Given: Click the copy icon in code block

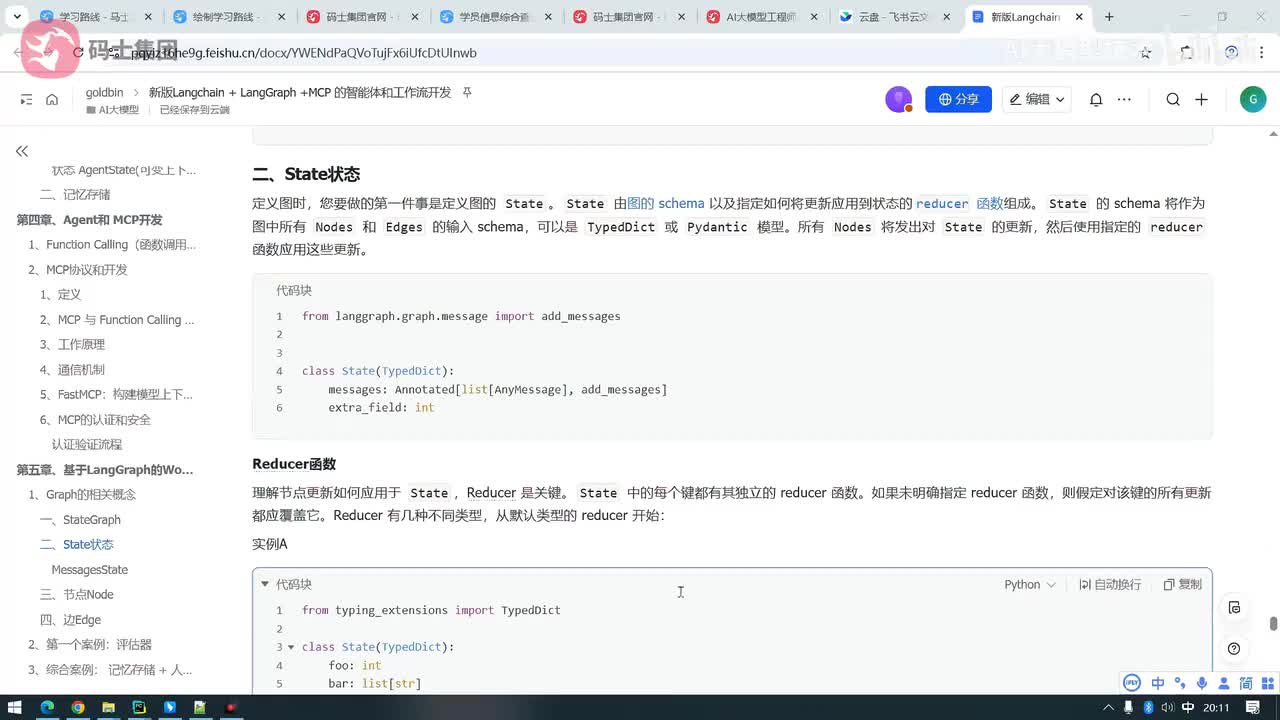Looking at the screenshot, I should (x=1182, y=584).
